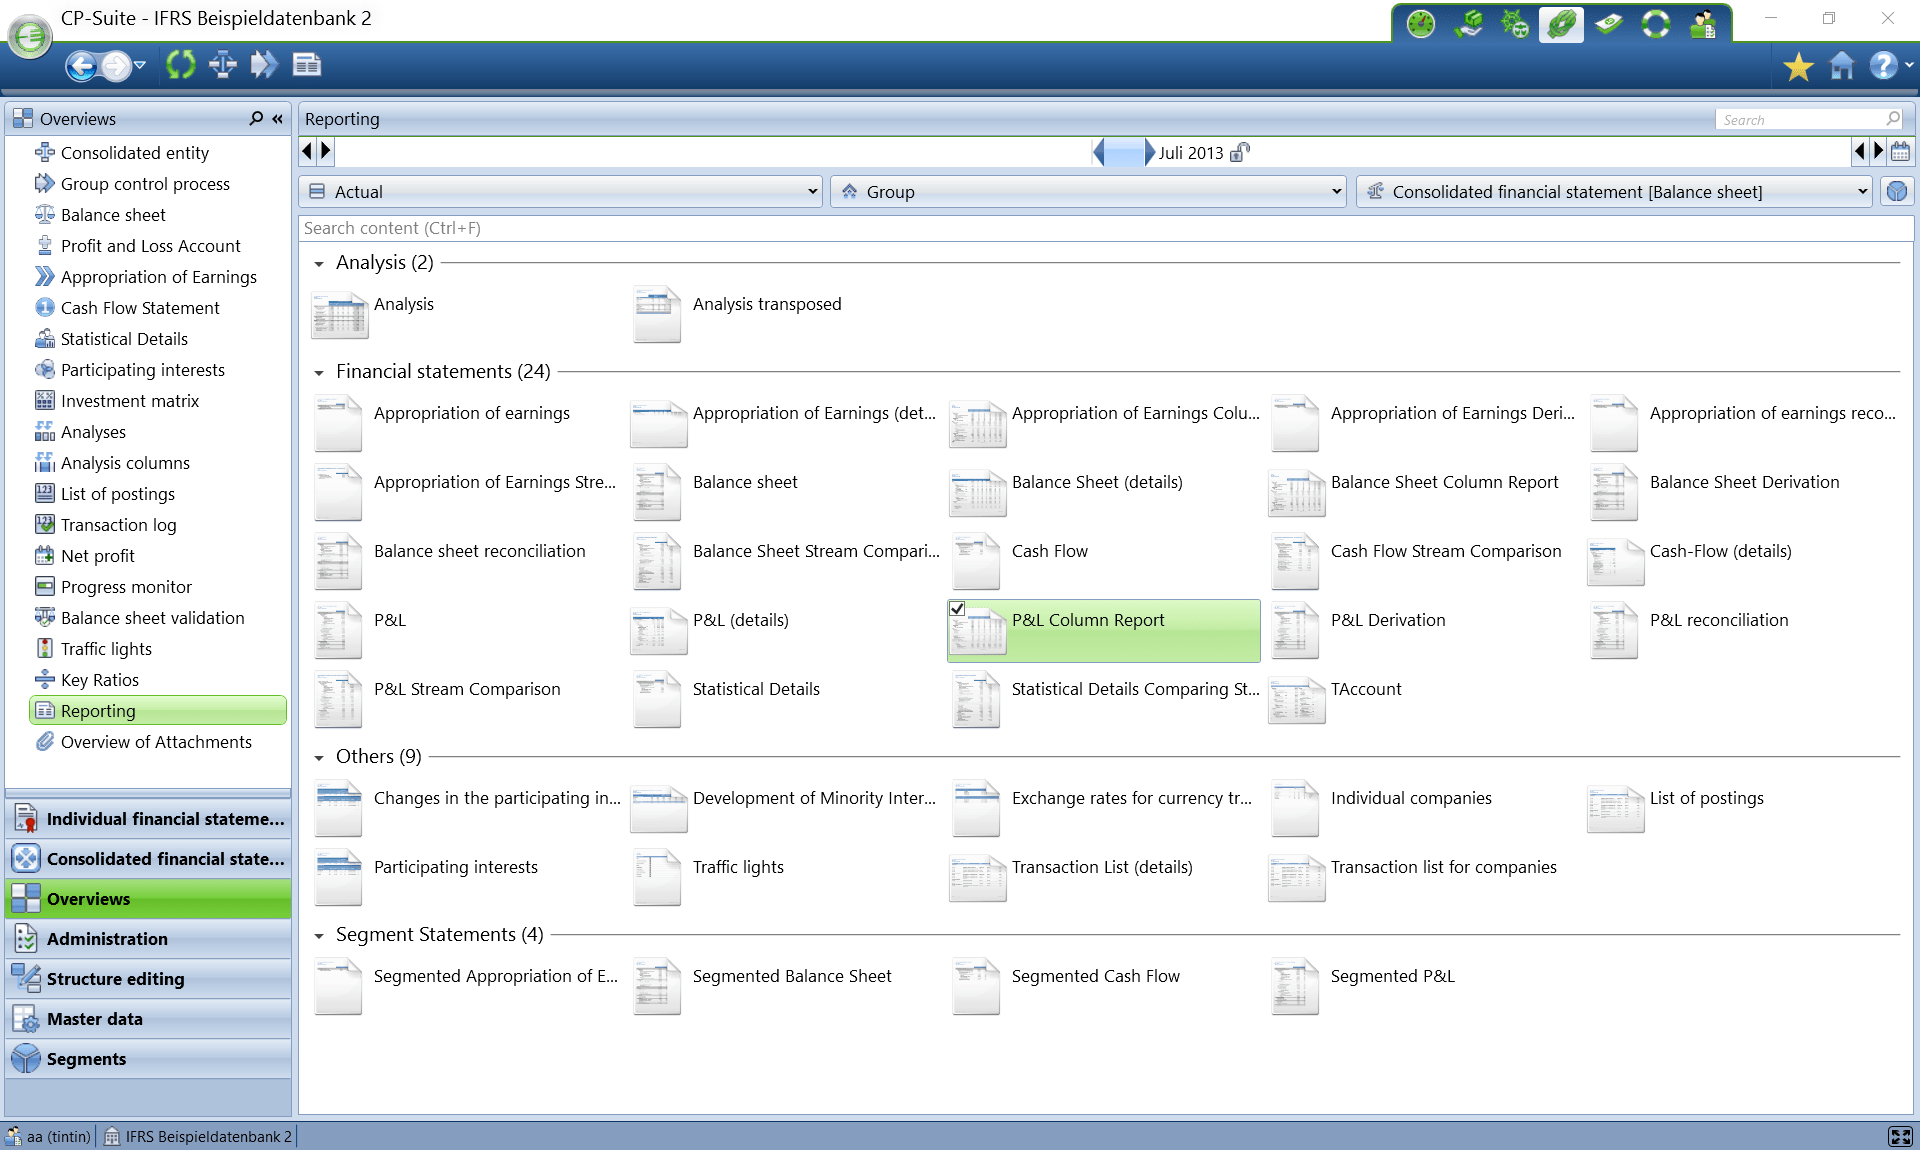Screen dimensions: 1920x1150
Task: Open the Consolidated financial state tab
Action: coord(146,858)
